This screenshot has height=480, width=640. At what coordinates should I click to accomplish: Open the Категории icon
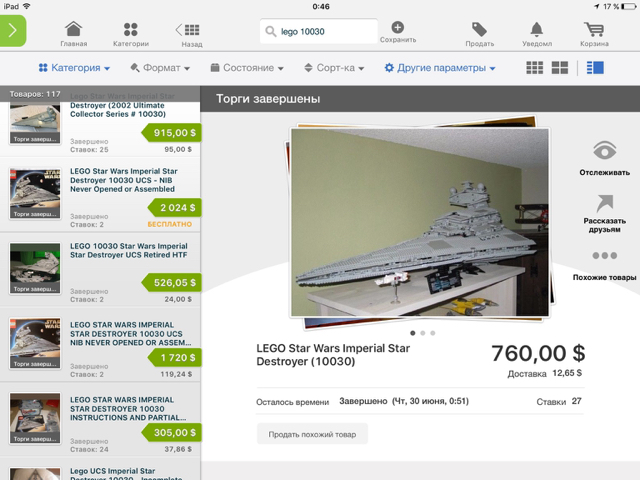pos(131,29)
